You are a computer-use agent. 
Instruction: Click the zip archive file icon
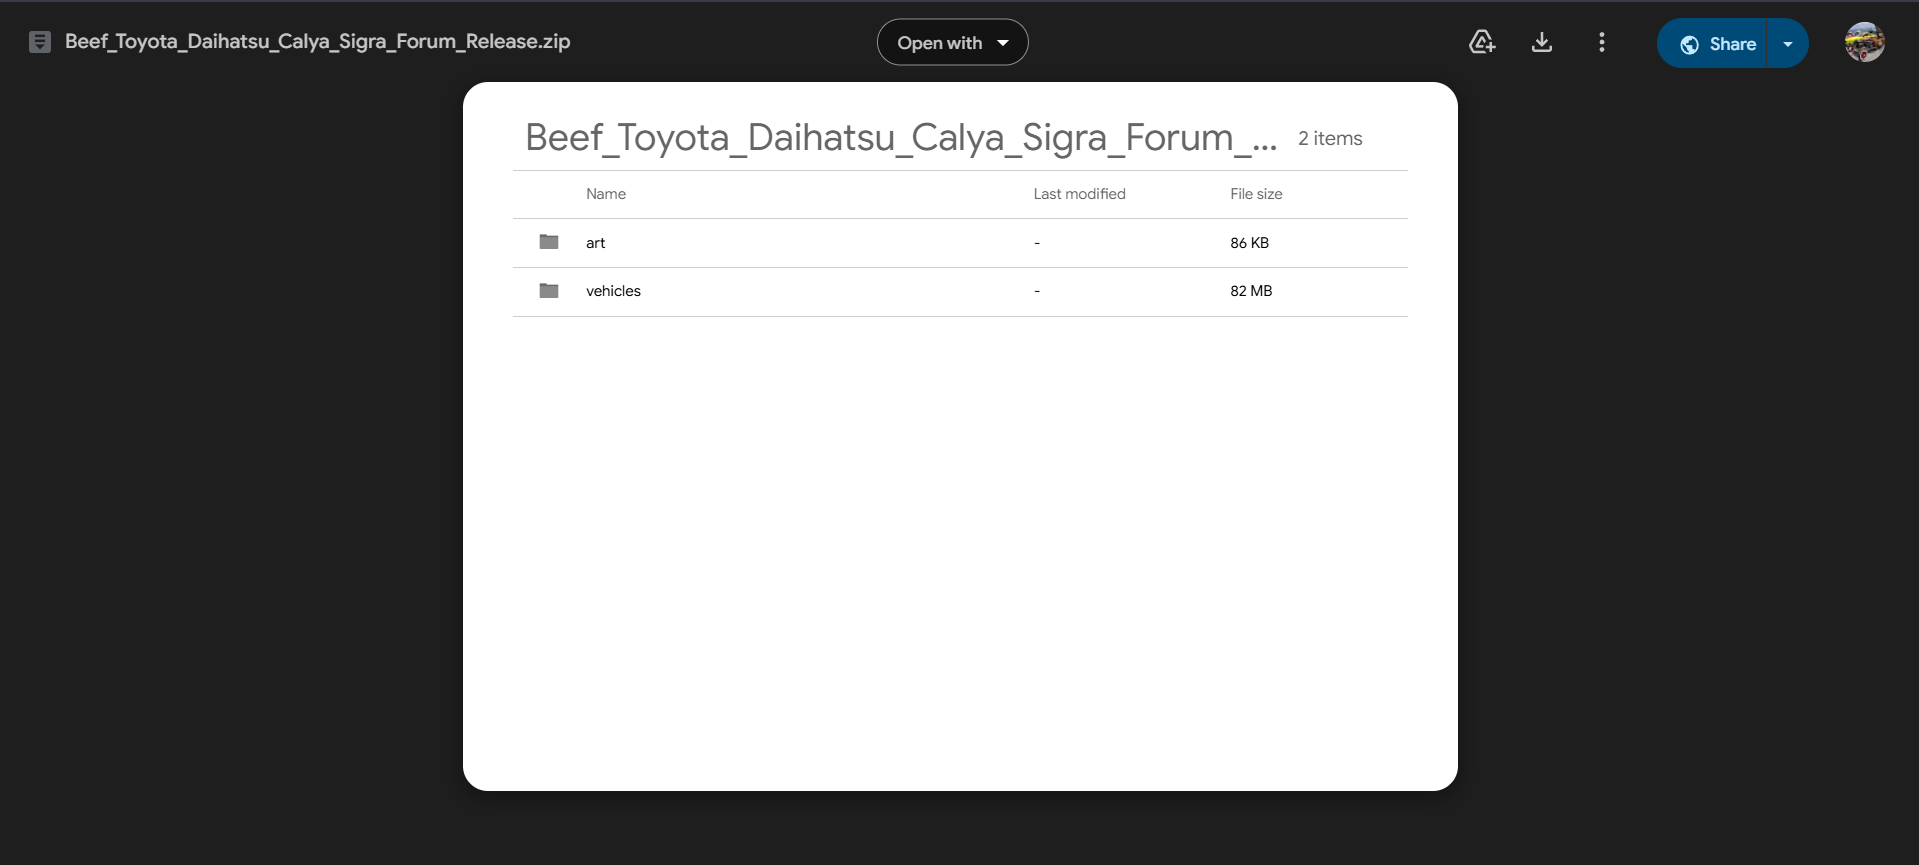click(x=40, y=42)
